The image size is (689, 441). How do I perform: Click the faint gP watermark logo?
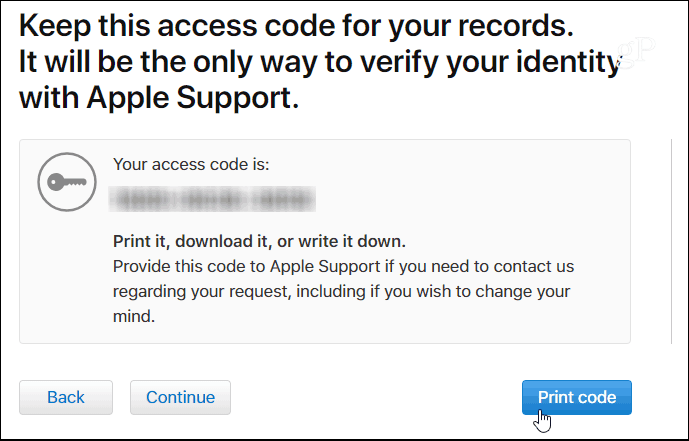coord(636,52)
